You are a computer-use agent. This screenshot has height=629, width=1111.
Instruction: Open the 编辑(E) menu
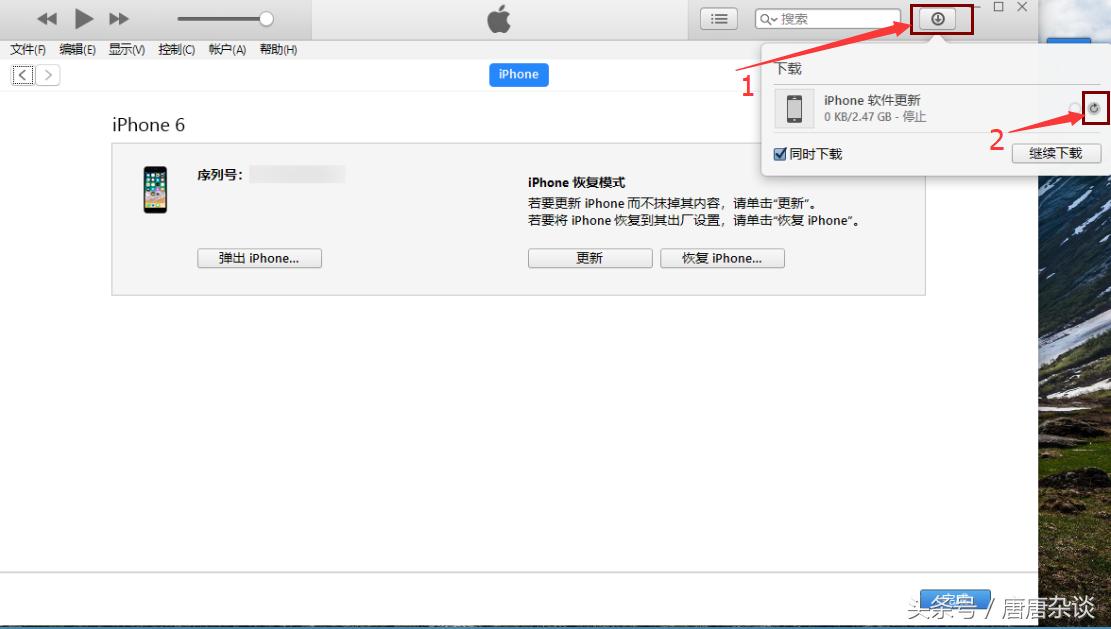pyautogui.click(x=77, y=50)
